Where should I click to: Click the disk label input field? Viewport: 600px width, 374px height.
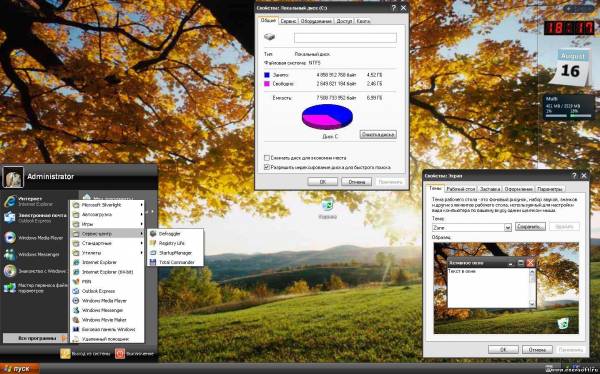[345, 38]
